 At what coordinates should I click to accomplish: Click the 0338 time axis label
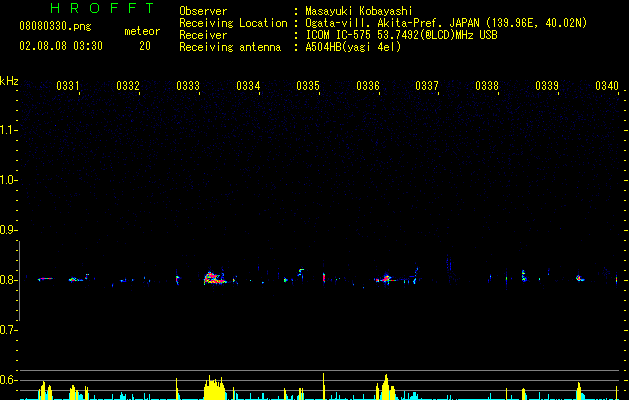click(487, 85)
